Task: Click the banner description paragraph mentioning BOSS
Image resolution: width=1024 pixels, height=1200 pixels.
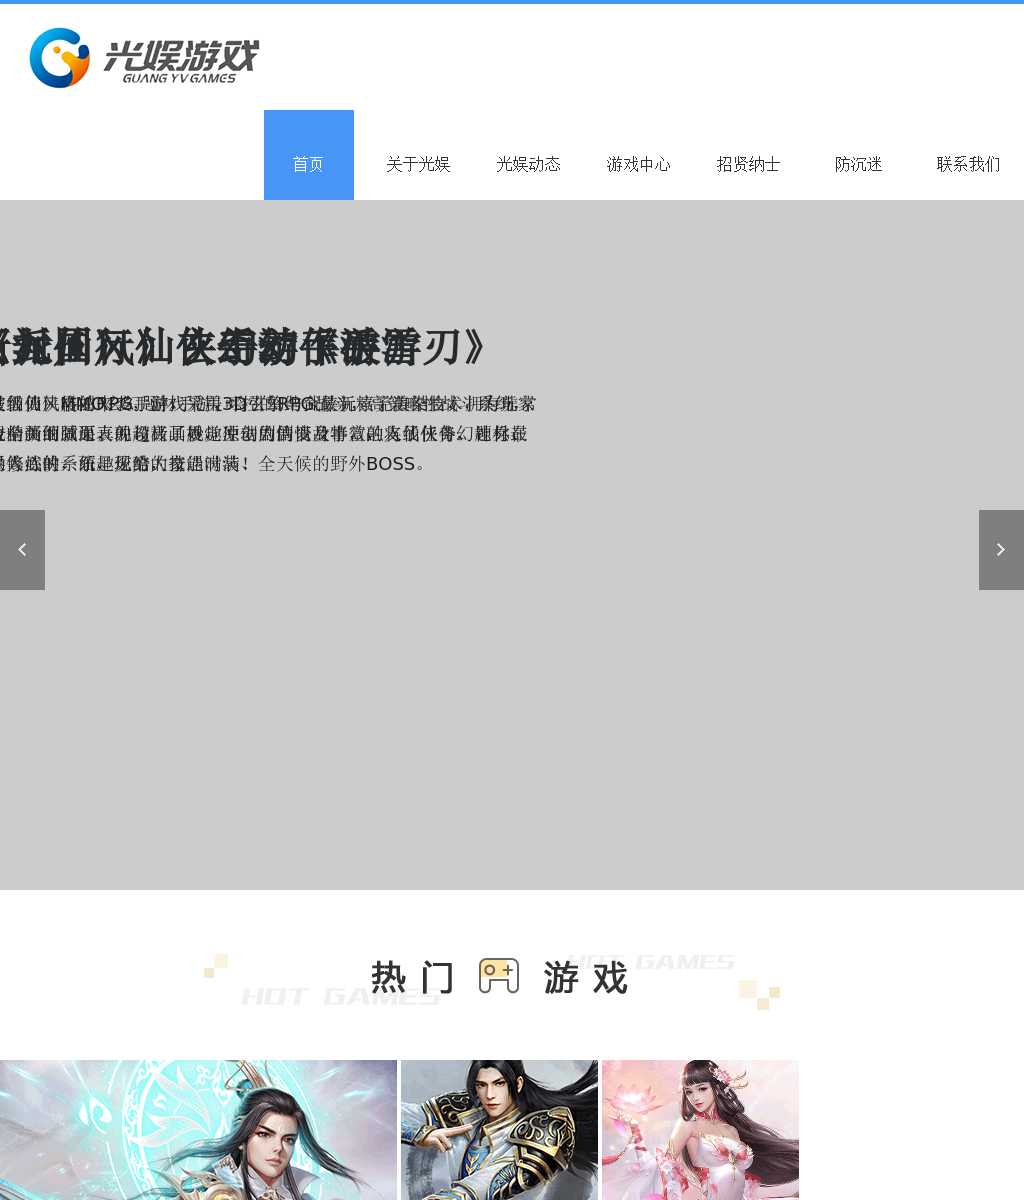Action: (265, 434)
